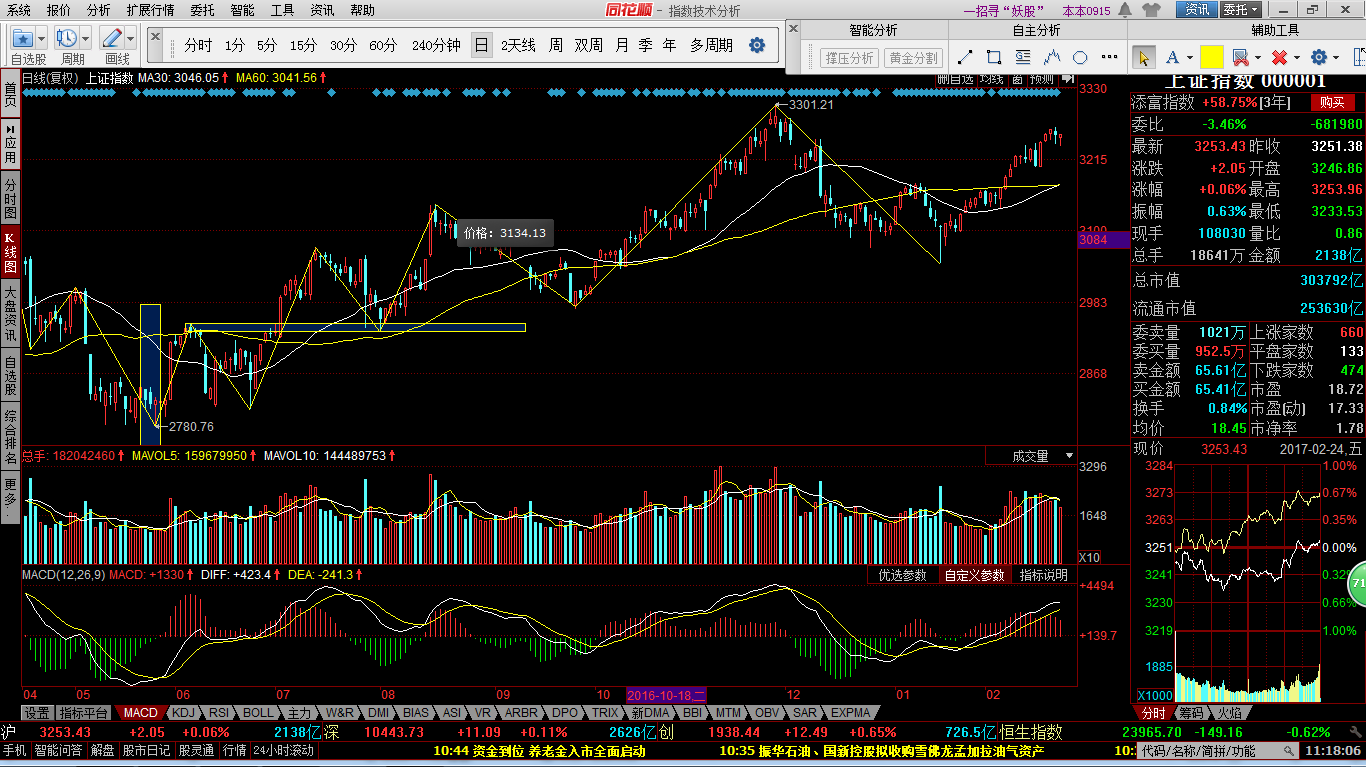This screenshot has width=1366, height=767.
Task: Select the 画线 pencil drawing icon
Action: (112, 38)
